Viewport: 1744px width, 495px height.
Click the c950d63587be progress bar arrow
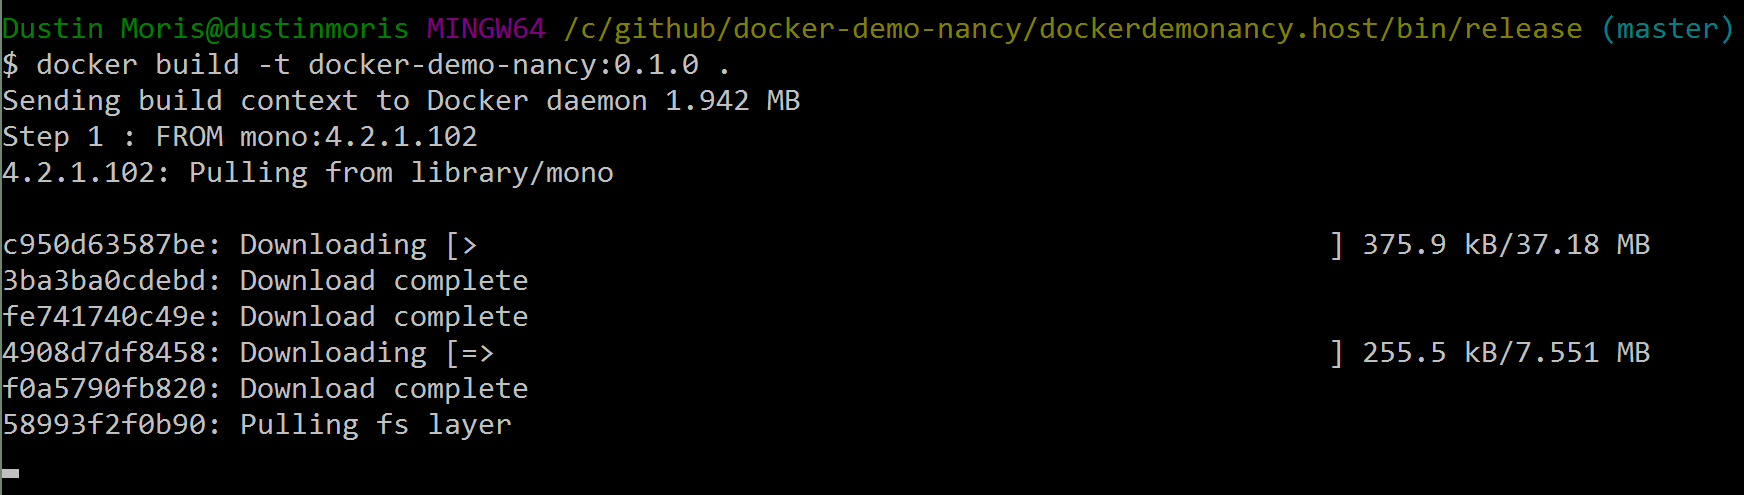(x=470, y=245)
